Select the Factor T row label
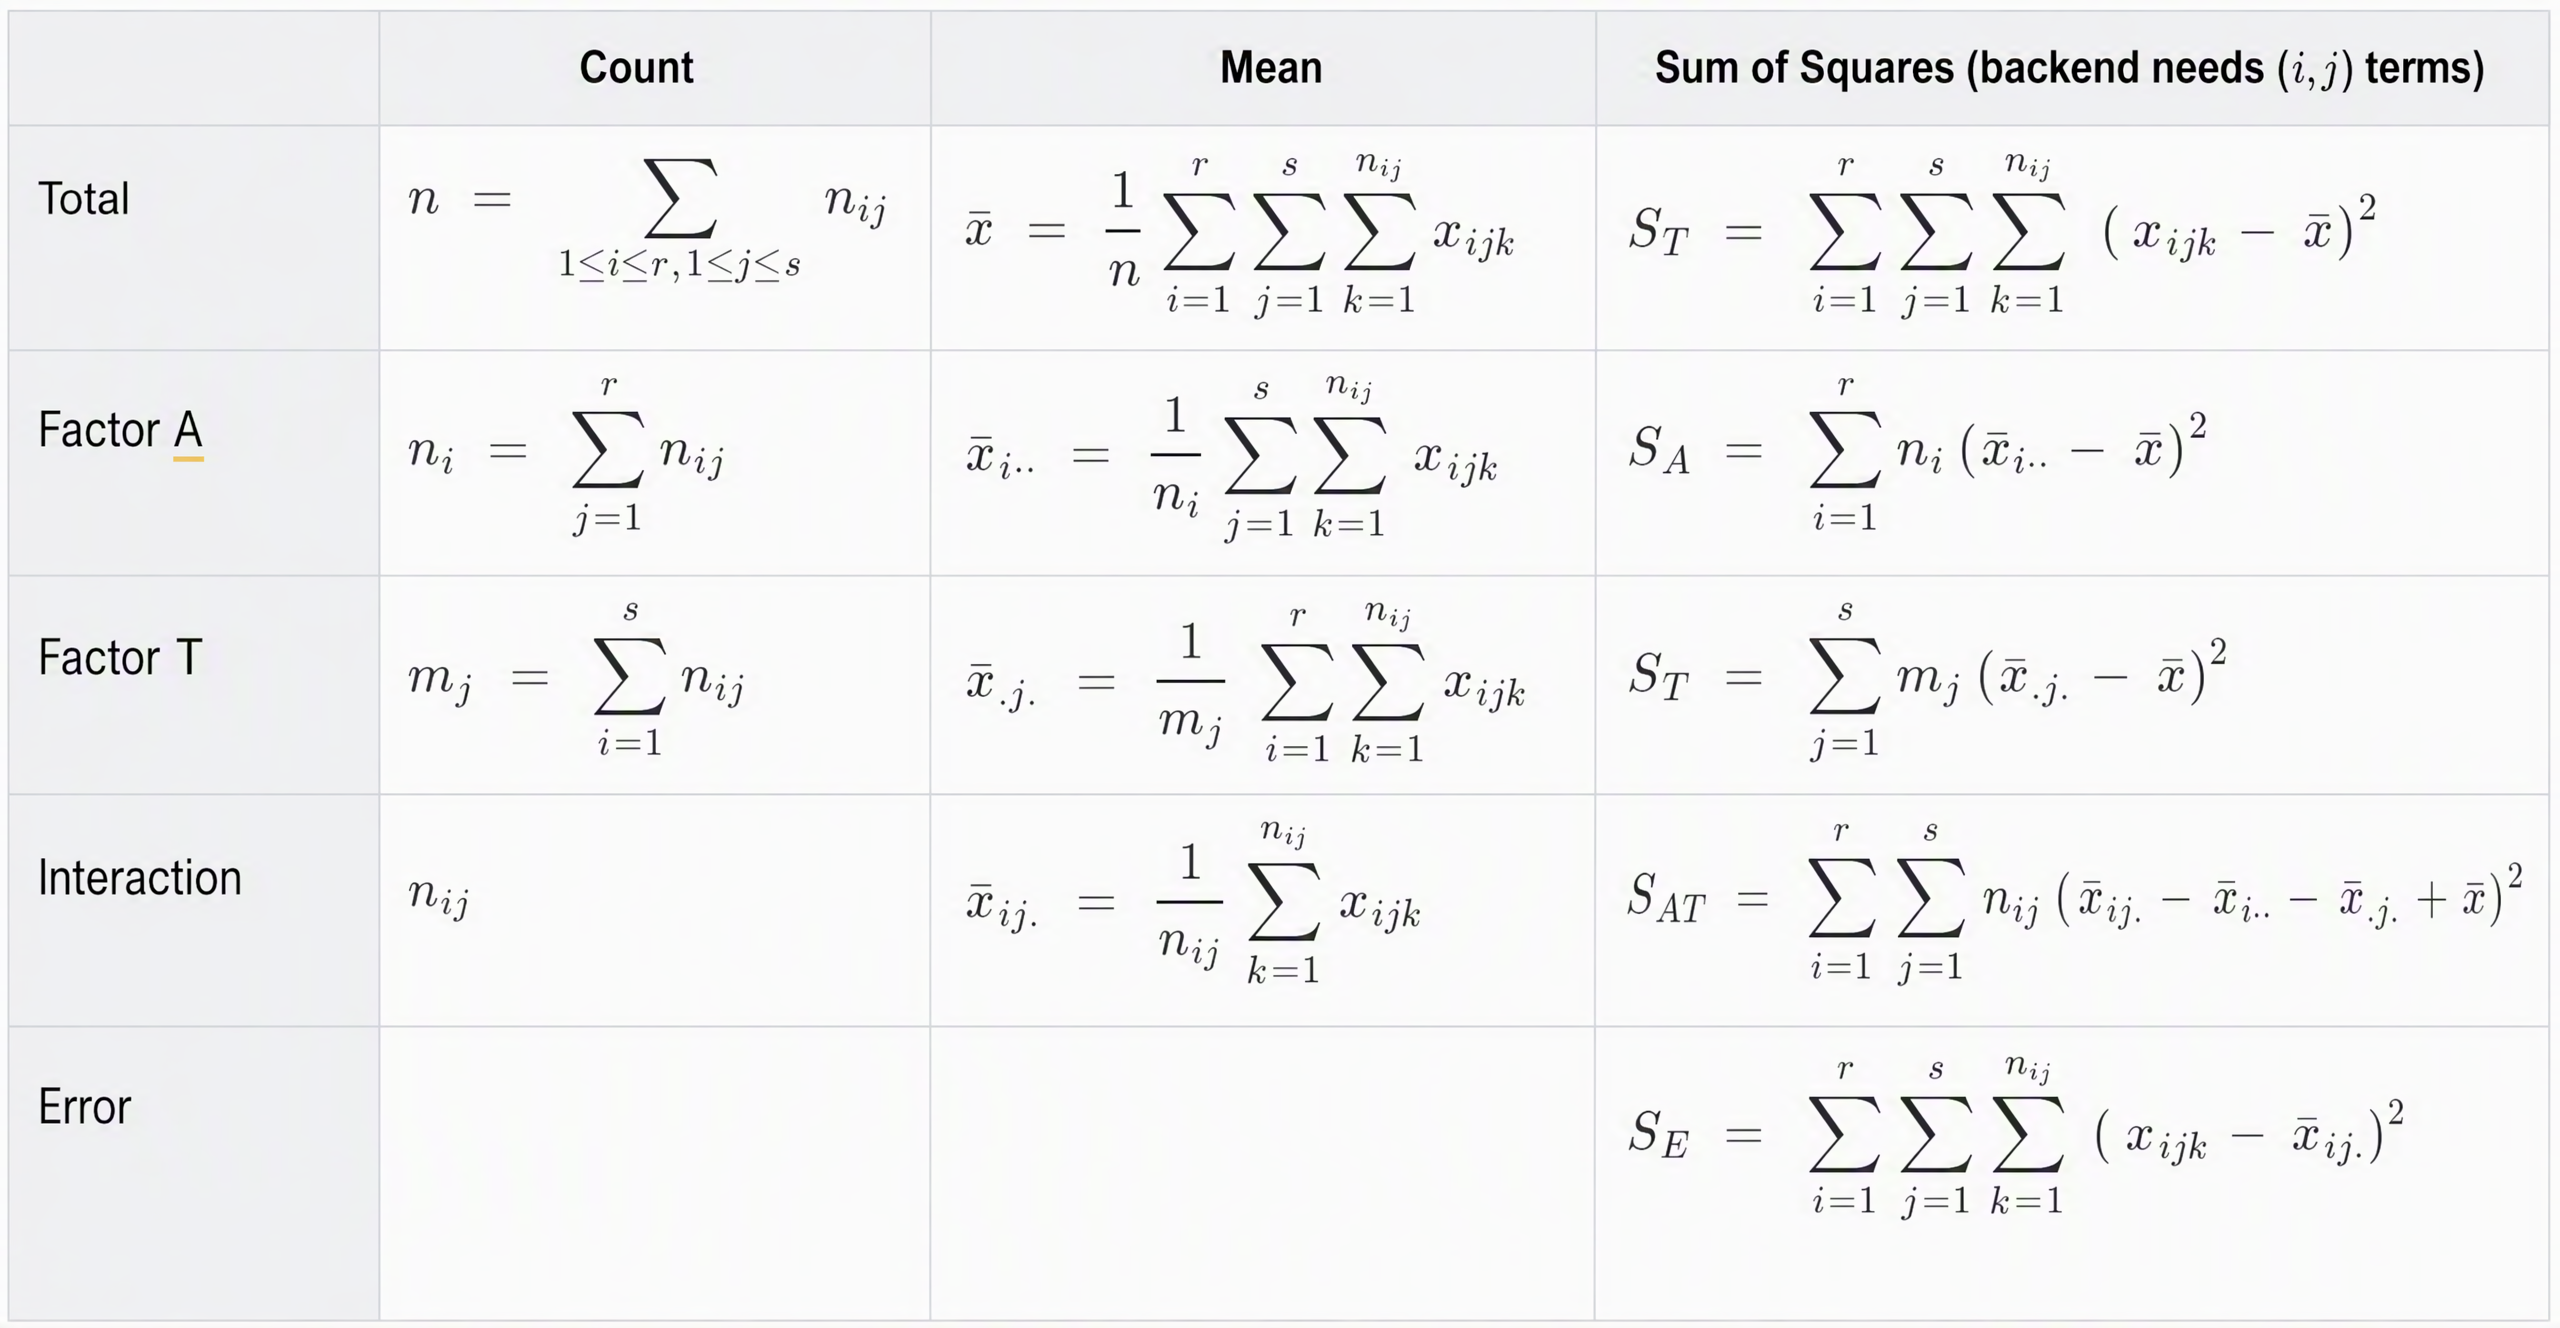This screenshot has width=2560, height=1328. (121, 658)
